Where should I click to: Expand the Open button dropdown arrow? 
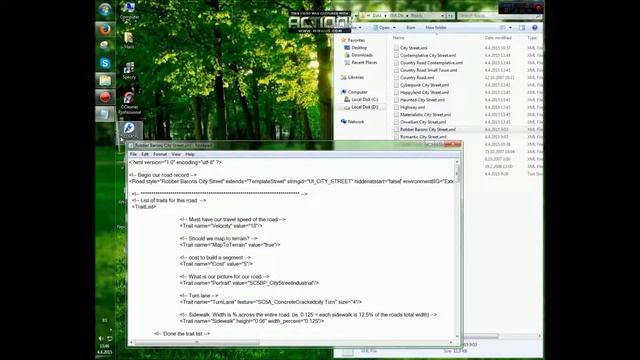[394, 27]
